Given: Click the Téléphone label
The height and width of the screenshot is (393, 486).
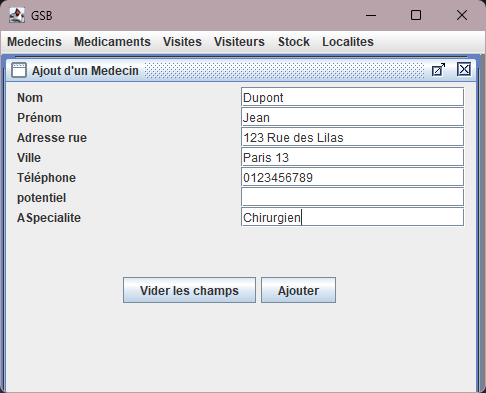Looking at the screenshot, I should point(46,178).
